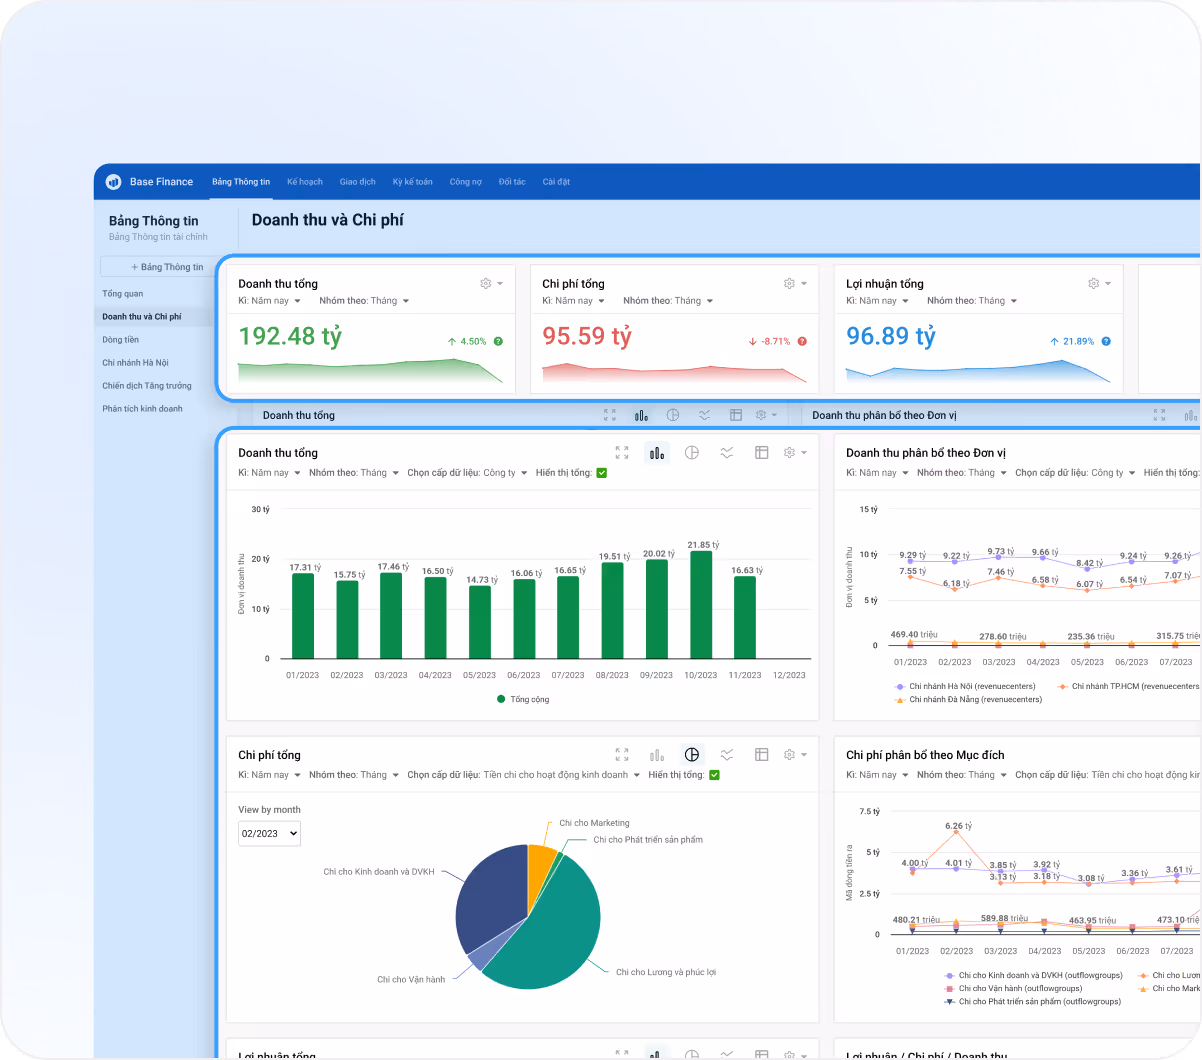Viewport: 1202px width, 1060px height.
Task: Open Nhóm theo: Tháng dropdown on Chi phí tổng card
Action: click(668, 301)
